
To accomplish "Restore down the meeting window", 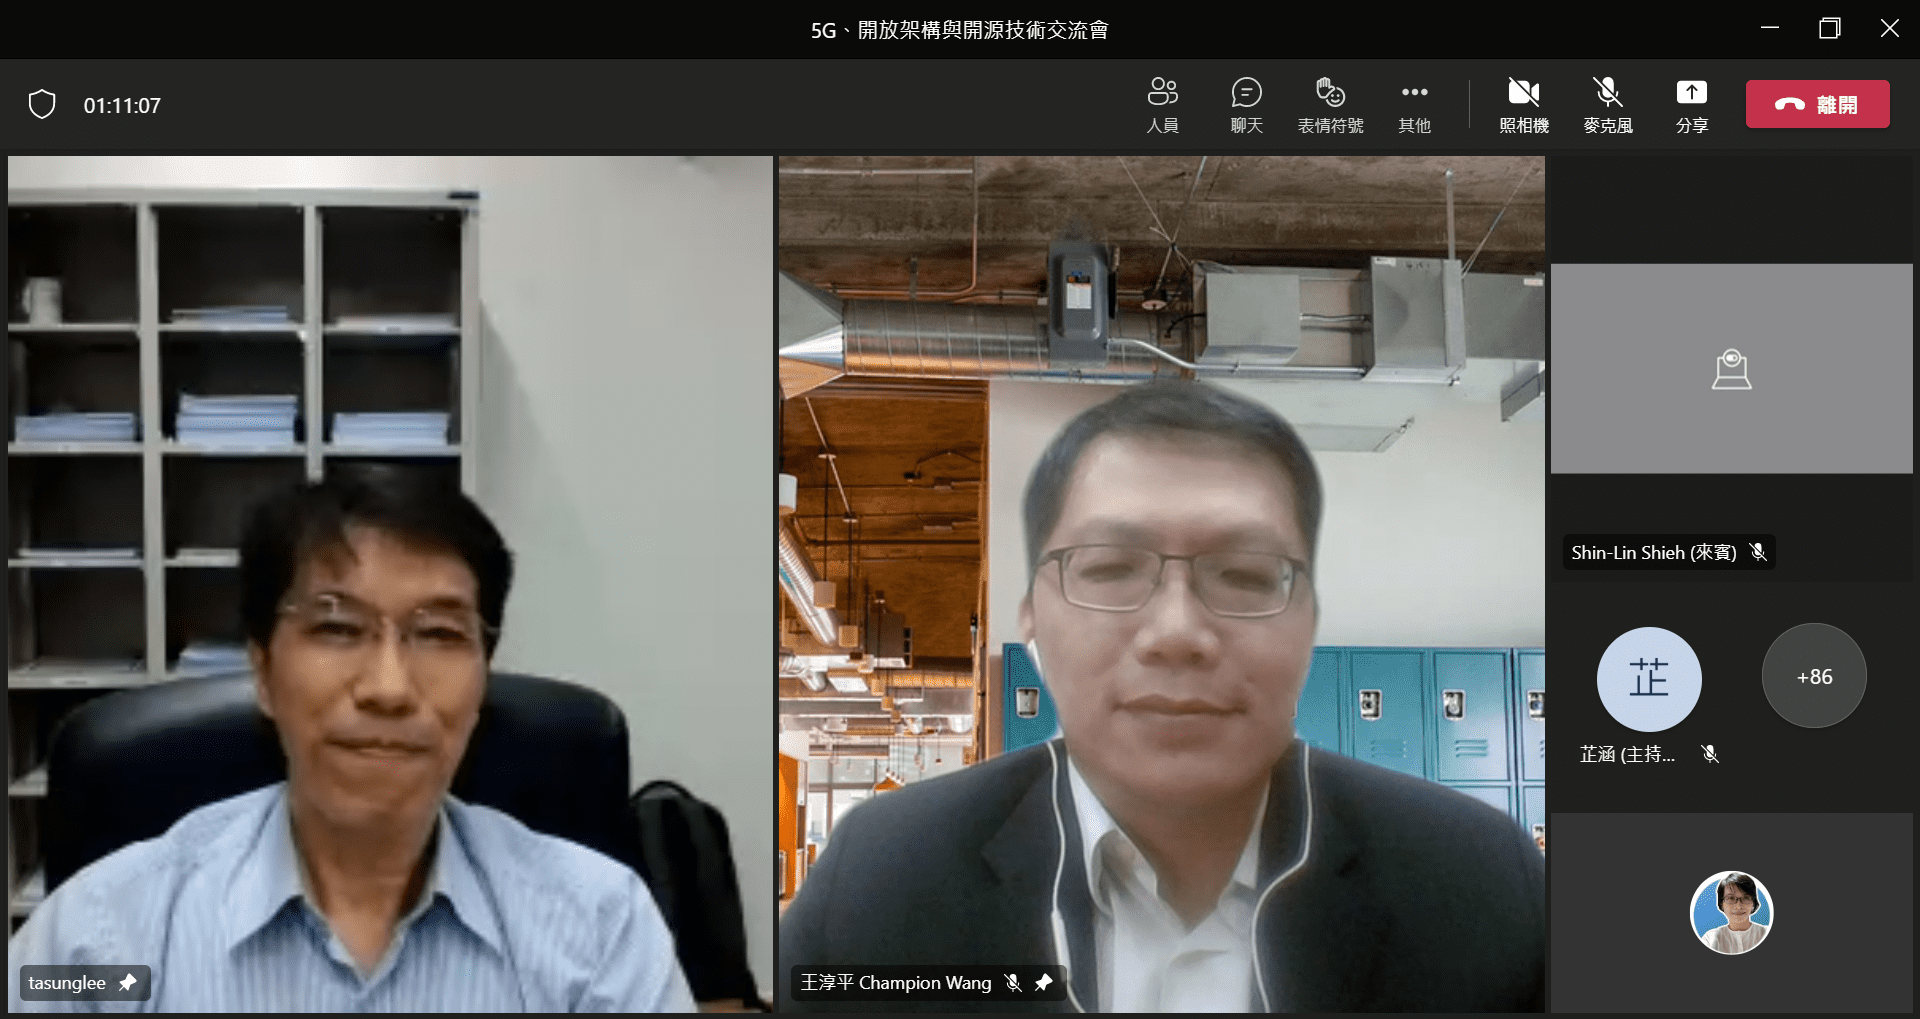I will pyautogui.click(x=1829, y=29).
